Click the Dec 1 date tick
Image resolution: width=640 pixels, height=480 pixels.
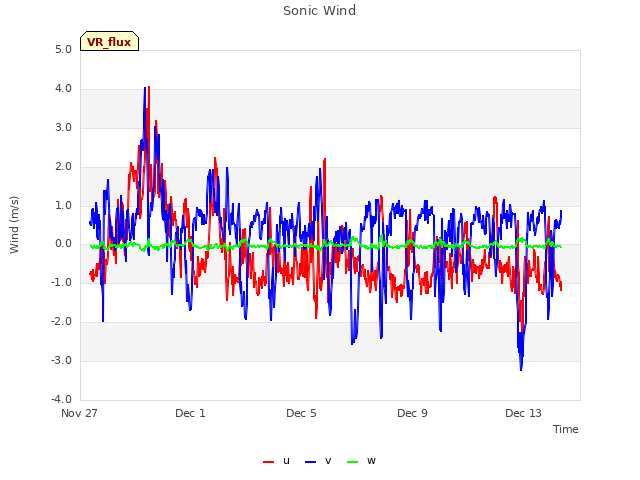(190, 413)
